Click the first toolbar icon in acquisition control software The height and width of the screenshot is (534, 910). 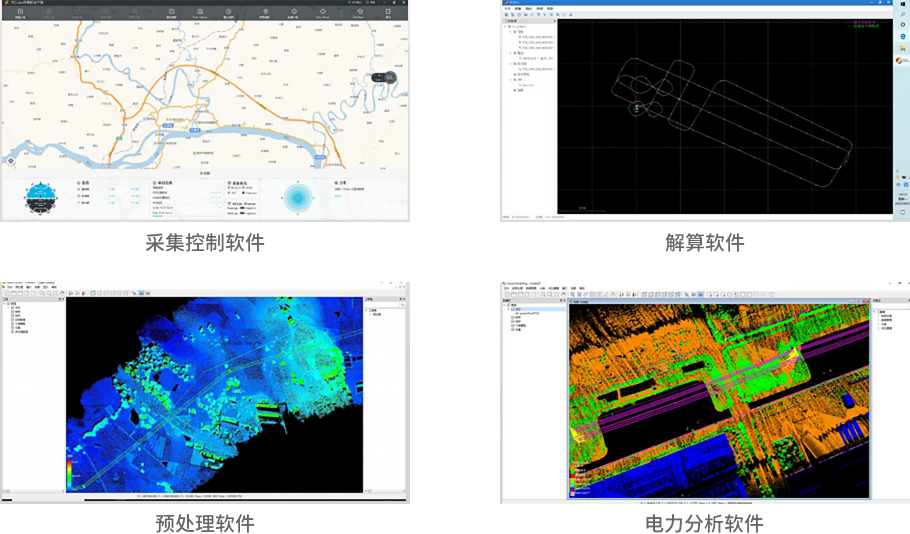pyautogui.click(x=21, y=15)
